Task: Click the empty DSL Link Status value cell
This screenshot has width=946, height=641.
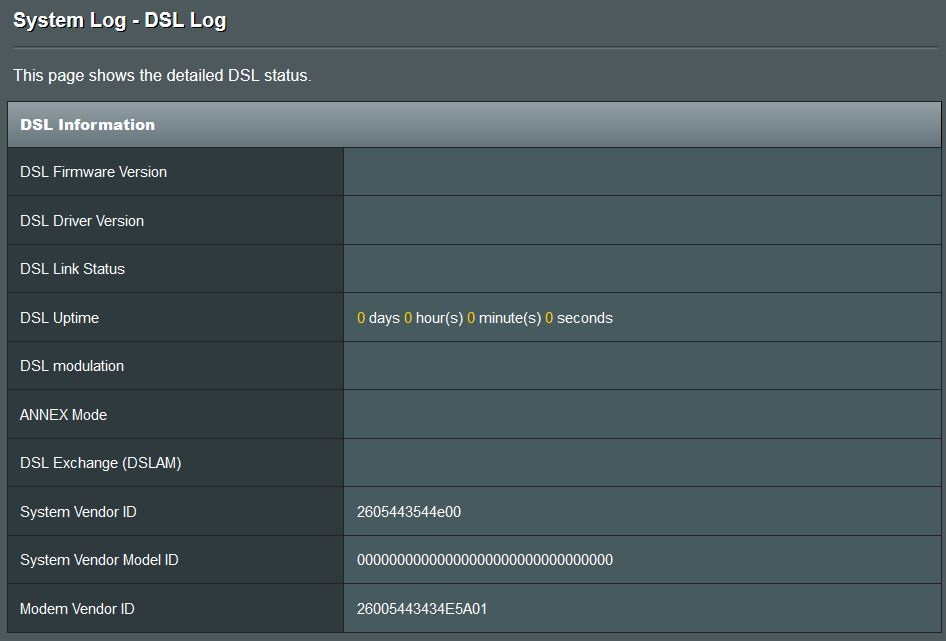Action: click(640, 268)
